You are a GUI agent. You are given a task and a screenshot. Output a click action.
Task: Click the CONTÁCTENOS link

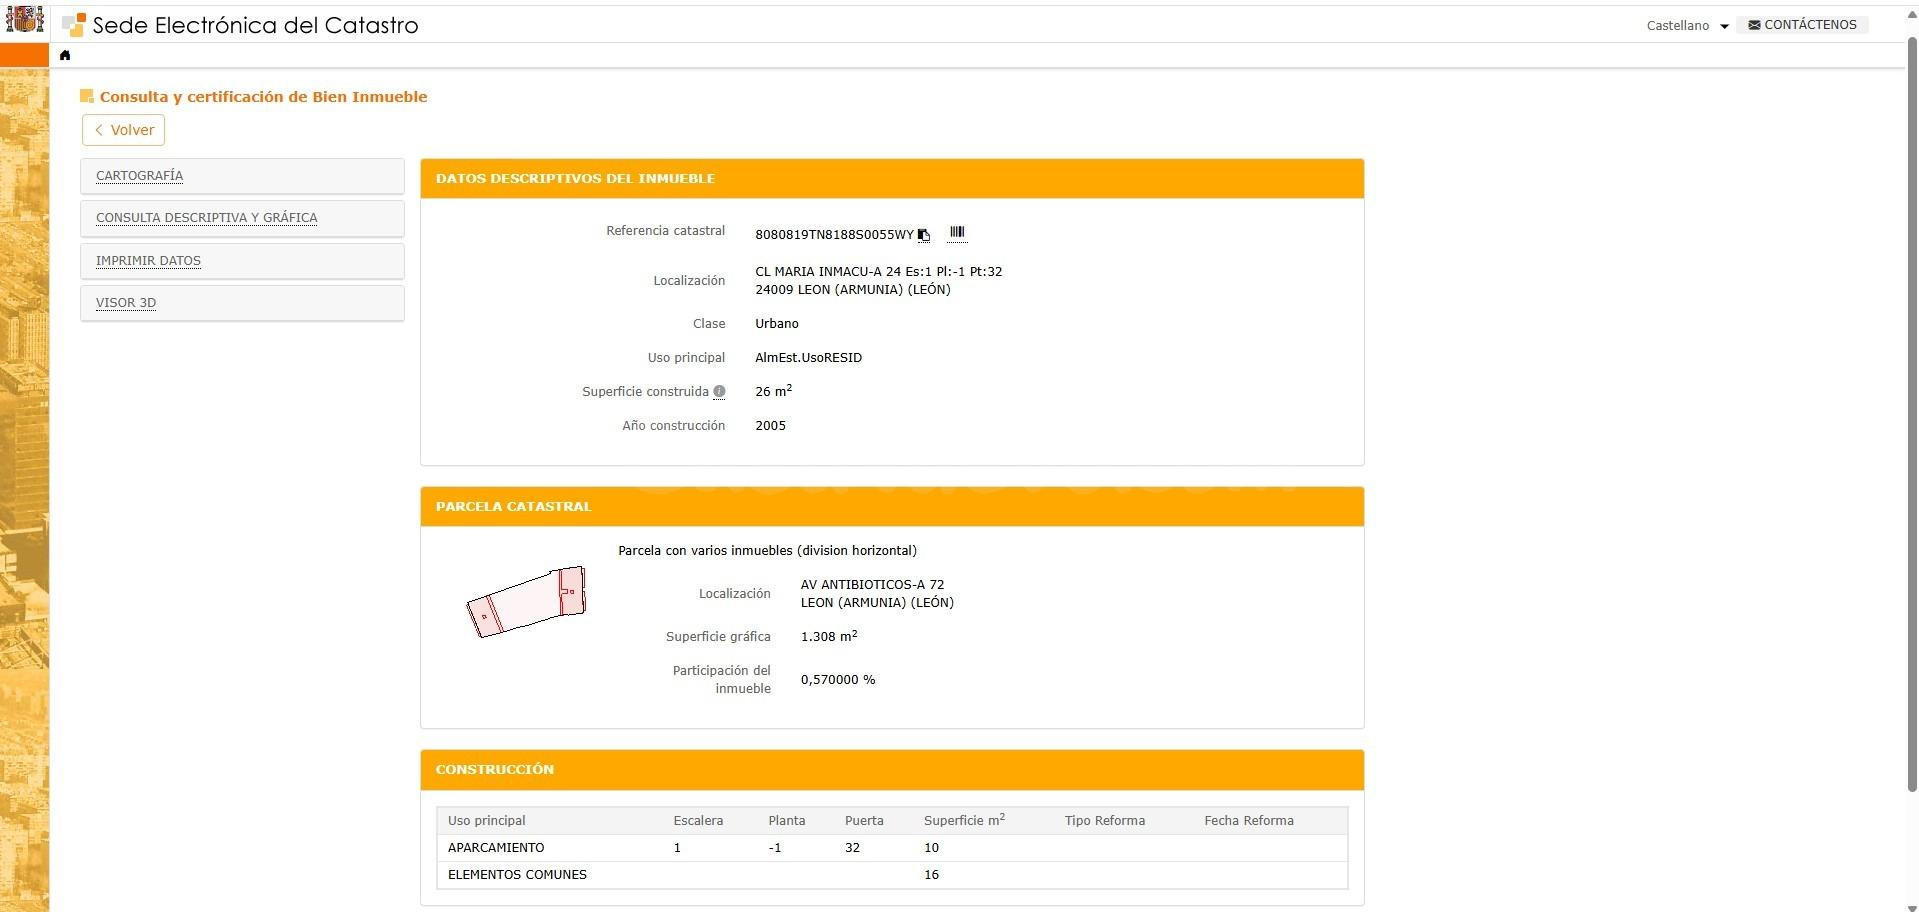tap(1802, 25)
